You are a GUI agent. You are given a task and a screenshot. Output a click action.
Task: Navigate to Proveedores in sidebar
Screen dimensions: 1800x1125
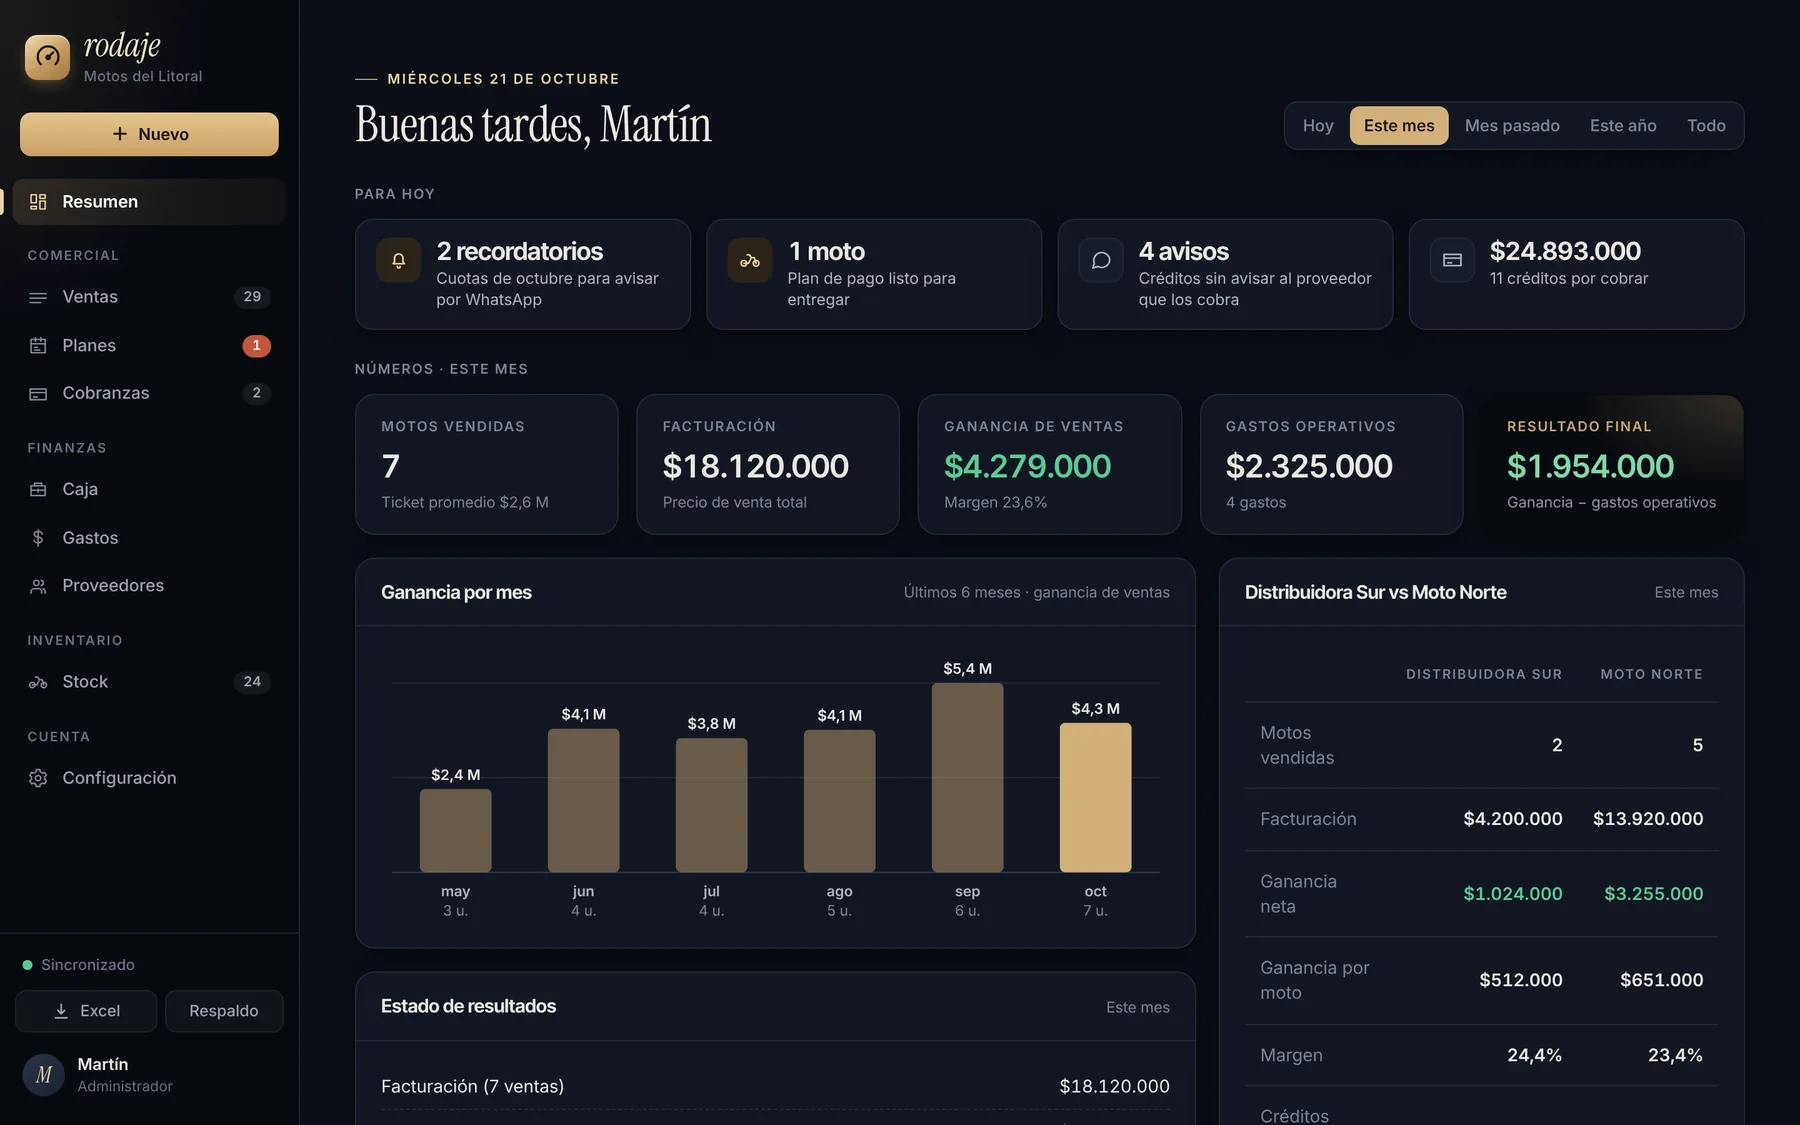[x=149, y=586]
